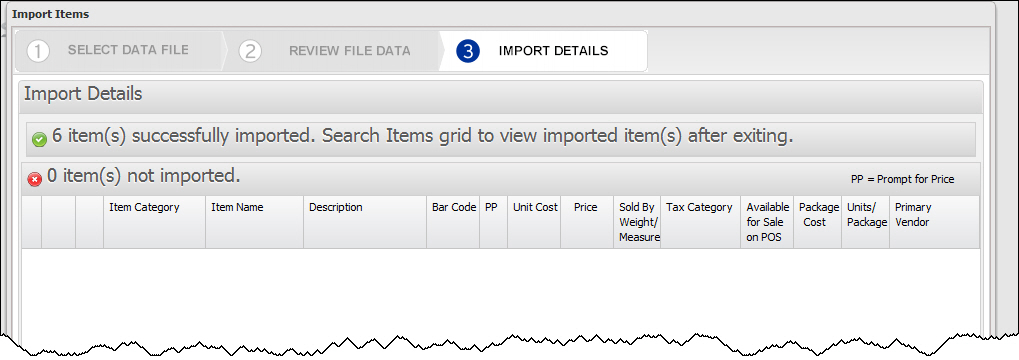
Task: Click the 6 item(s) successfully imported message
Action: pos(423,137)
